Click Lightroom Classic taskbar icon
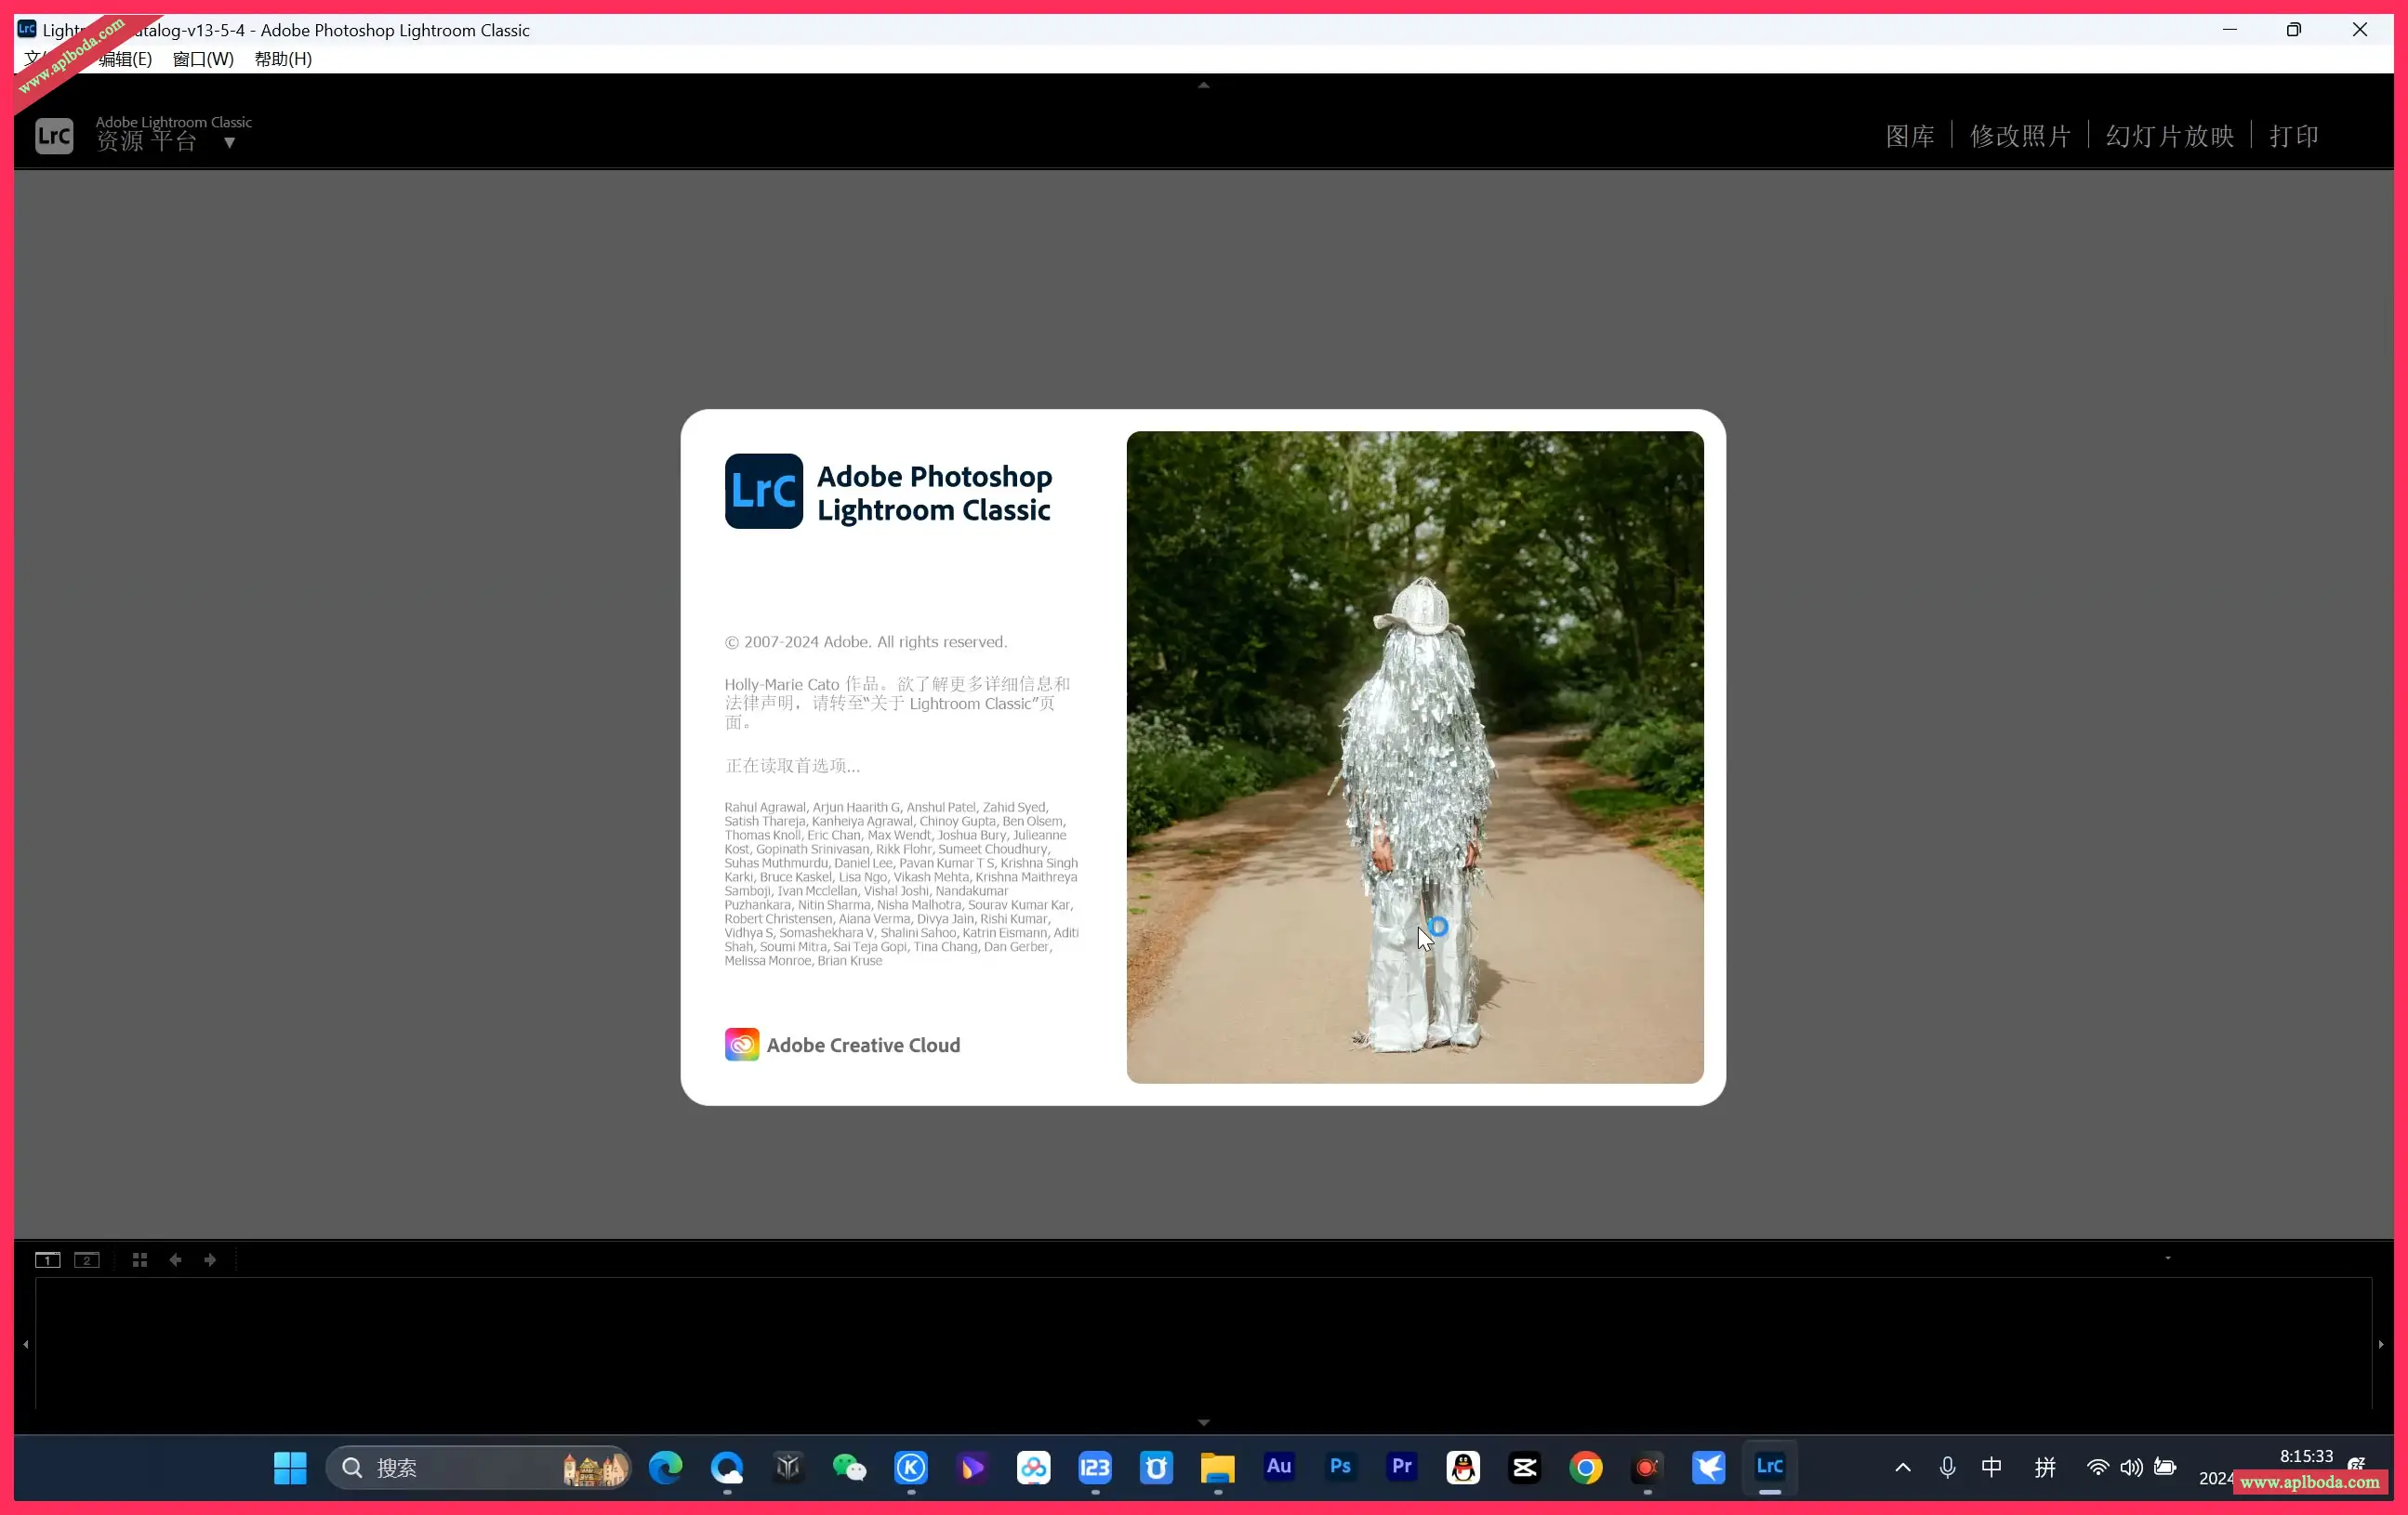 [x=1770, y=1468]
